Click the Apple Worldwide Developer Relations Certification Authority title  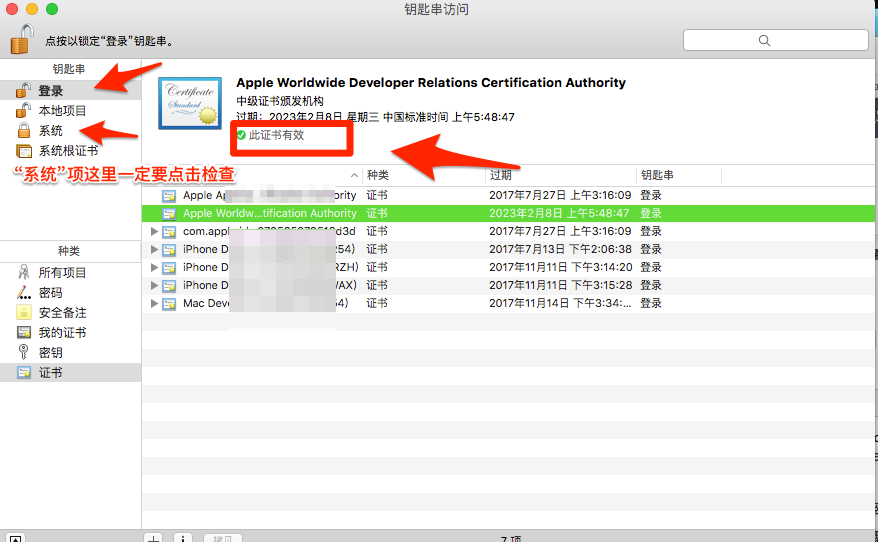(431, 82)
